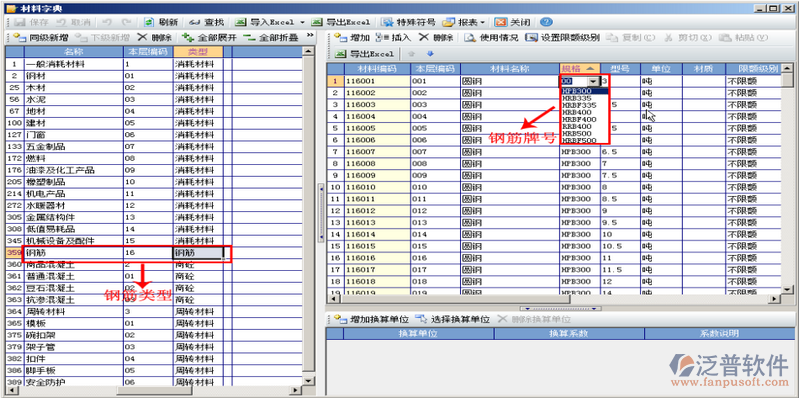Click 设置限额级别 in right toolbar

[563, 38]
